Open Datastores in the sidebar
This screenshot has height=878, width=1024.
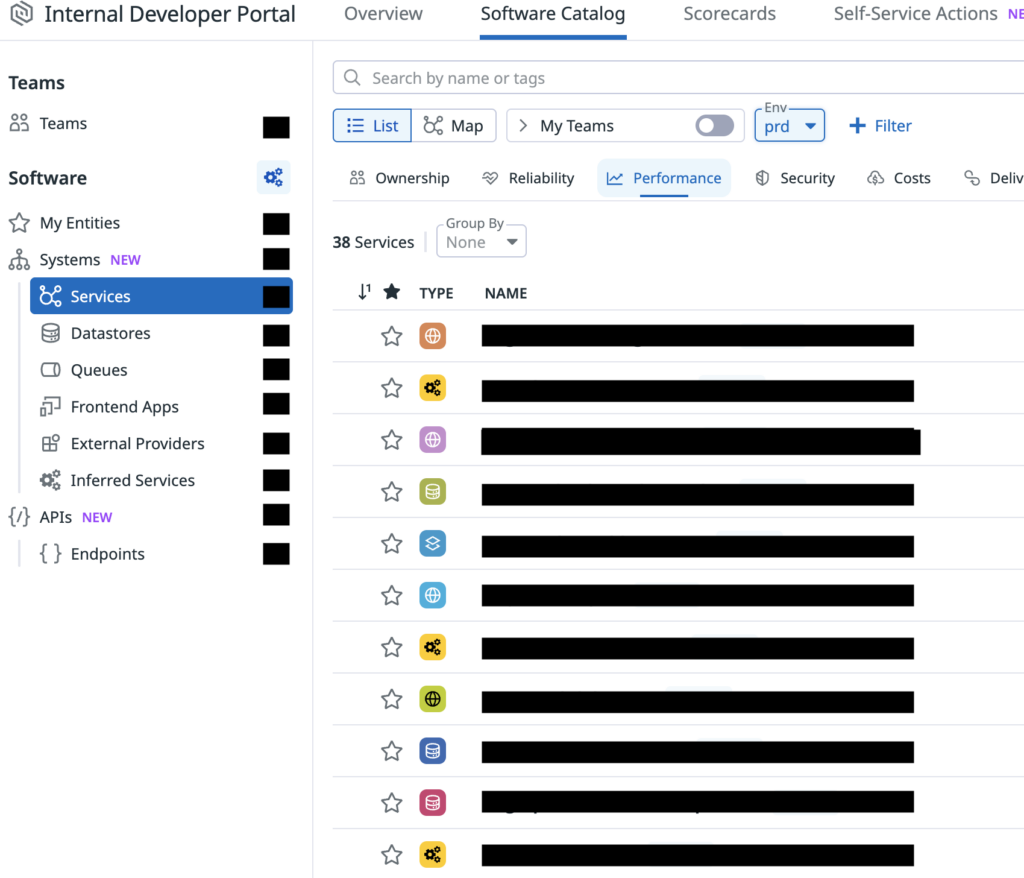110,333
